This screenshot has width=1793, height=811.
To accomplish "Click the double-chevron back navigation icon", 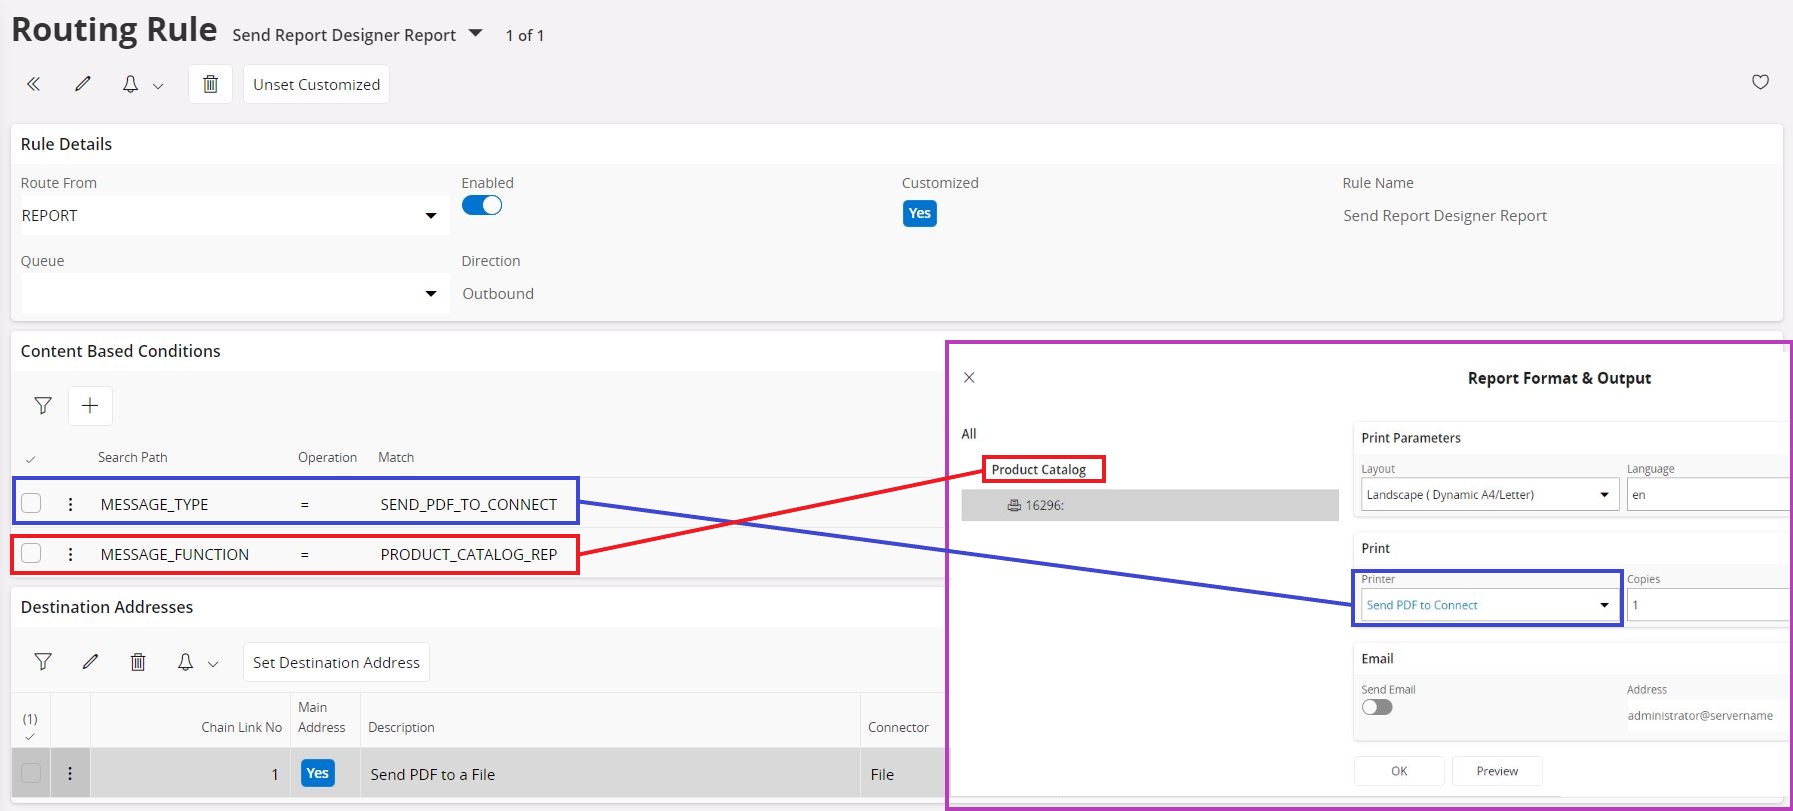I will click(34, 84).
